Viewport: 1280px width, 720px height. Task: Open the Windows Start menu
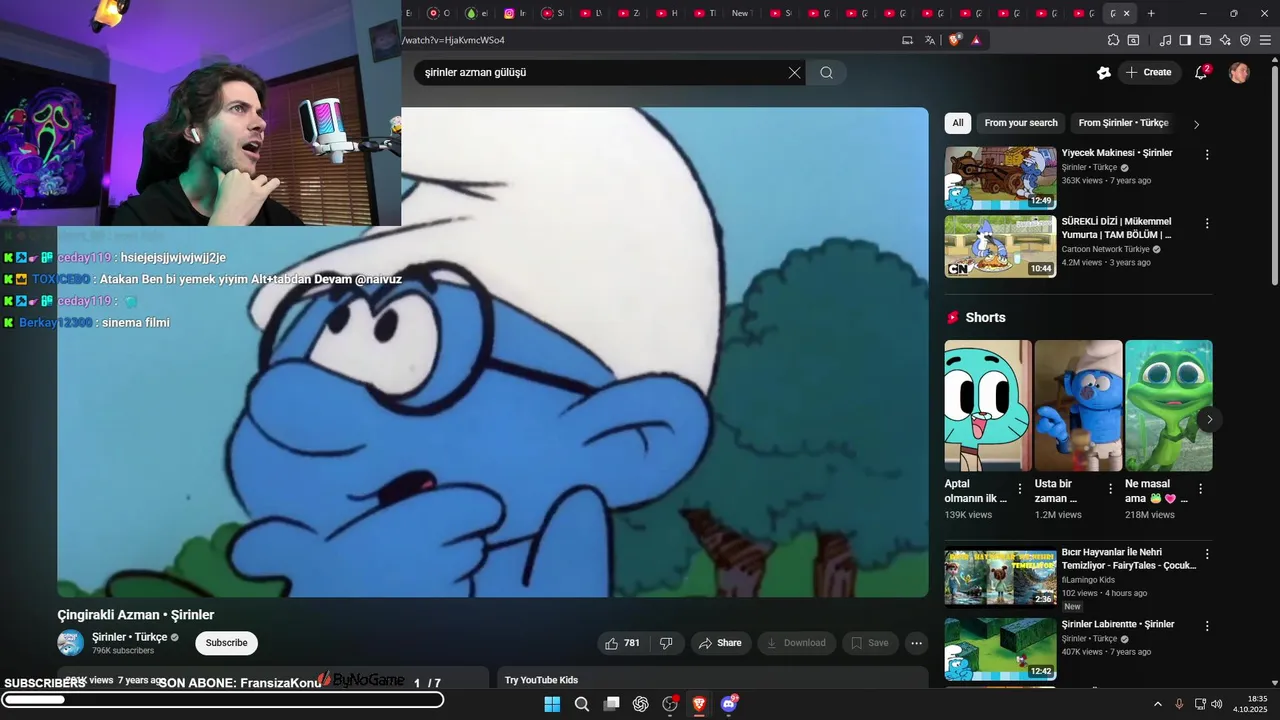click(552, 704)
